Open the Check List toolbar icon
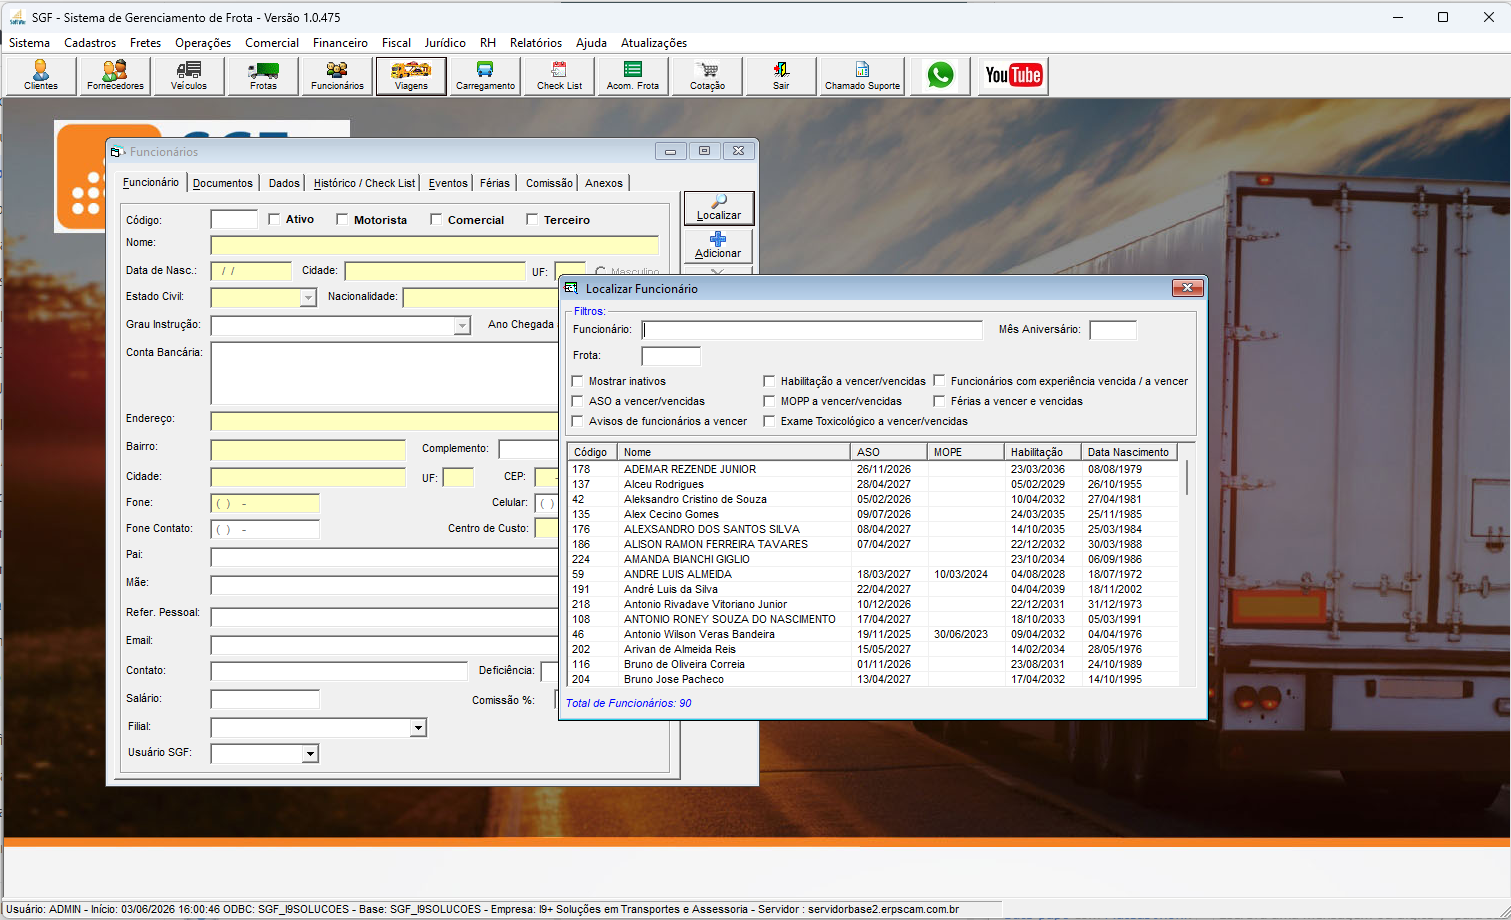 pos(559,76)
